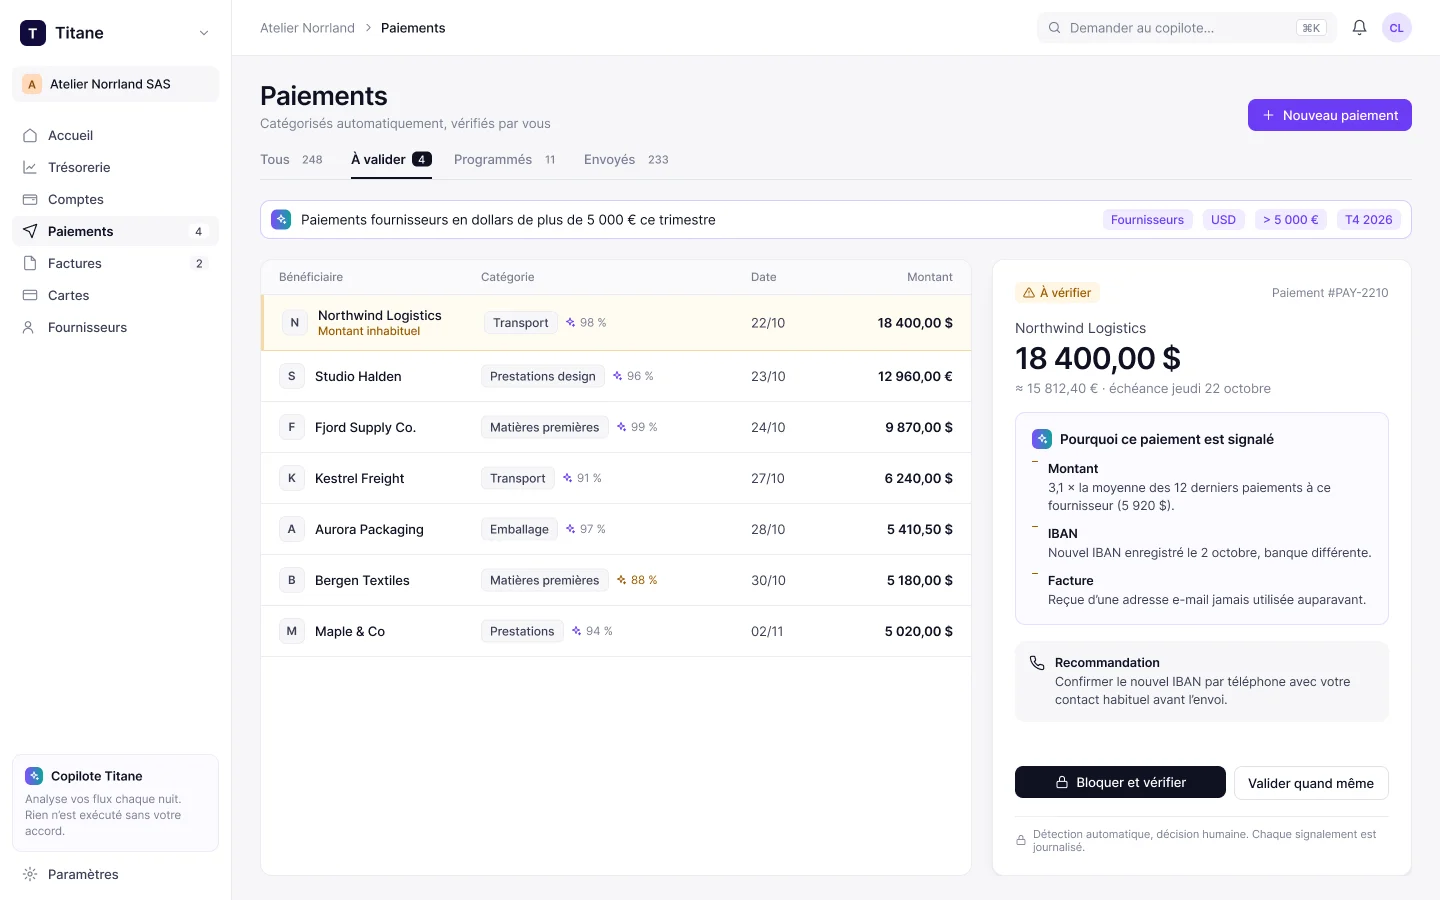This screenshot has width=1440, height=900.
Task: Click the > 5 000 € filter chip
Action: coord(1290,220)
